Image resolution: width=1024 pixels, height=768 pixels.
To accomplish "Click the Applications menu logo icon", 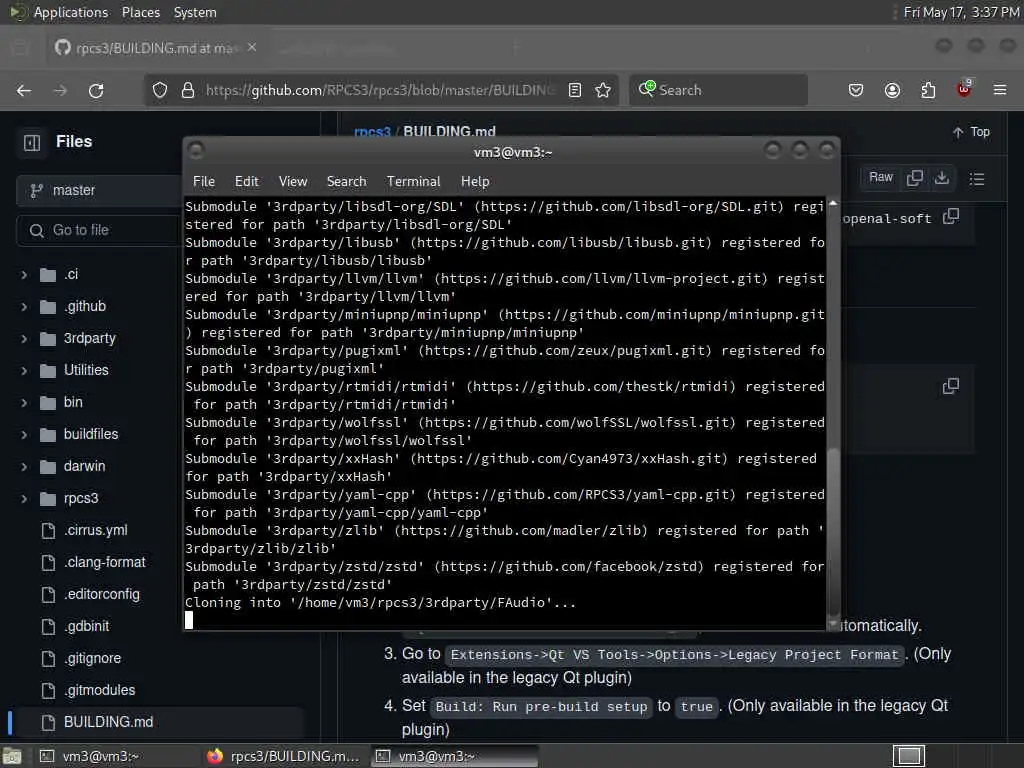I will [18, 12].
